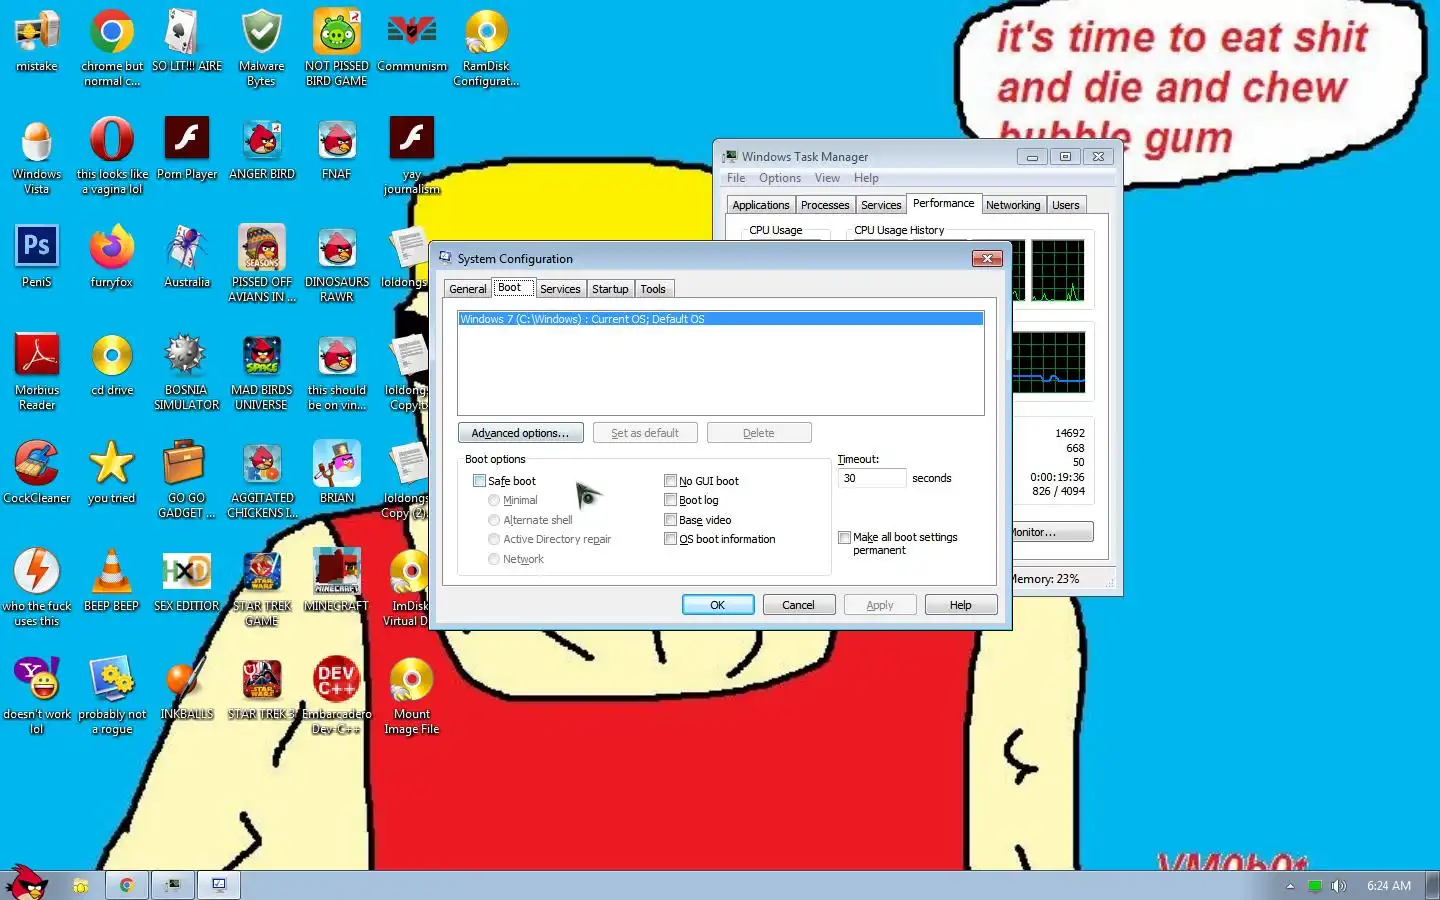Open Mount Image File icon
The height and width of the screenshot is (900, 1440).
pos(412,696)
